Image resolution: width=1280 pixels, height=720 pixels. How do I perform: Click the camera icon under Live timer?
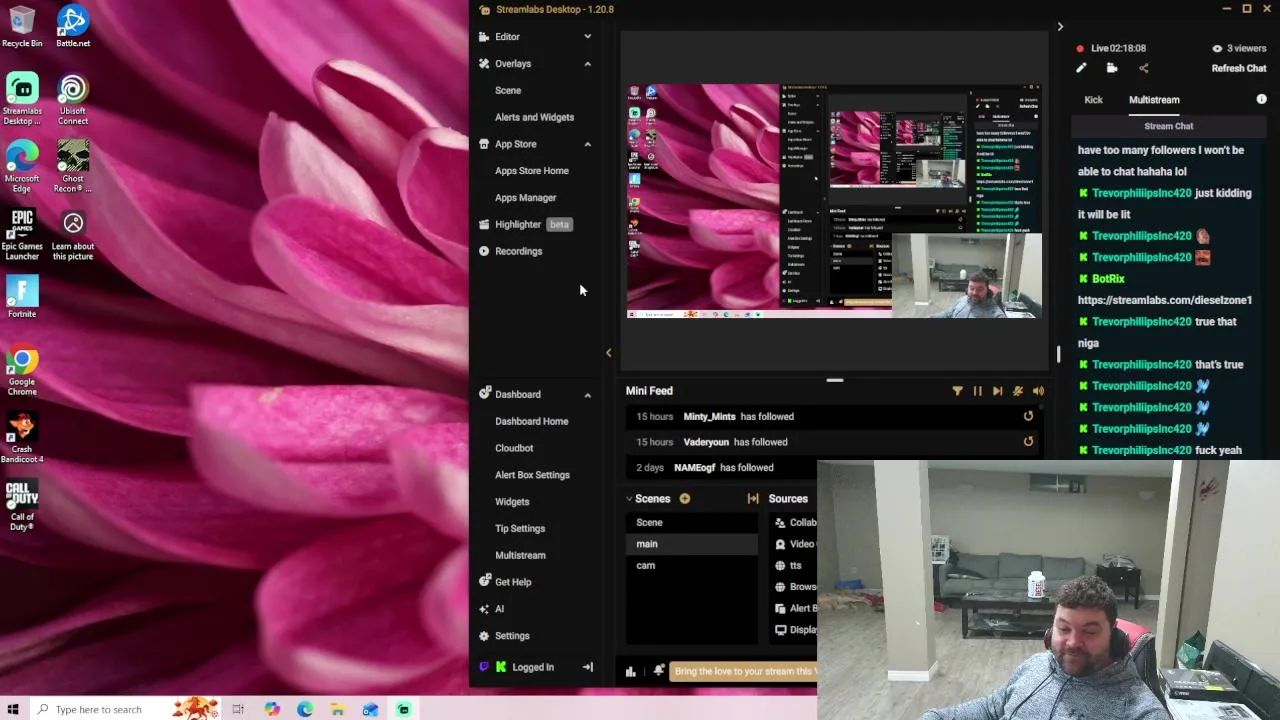click(1112, 68)
